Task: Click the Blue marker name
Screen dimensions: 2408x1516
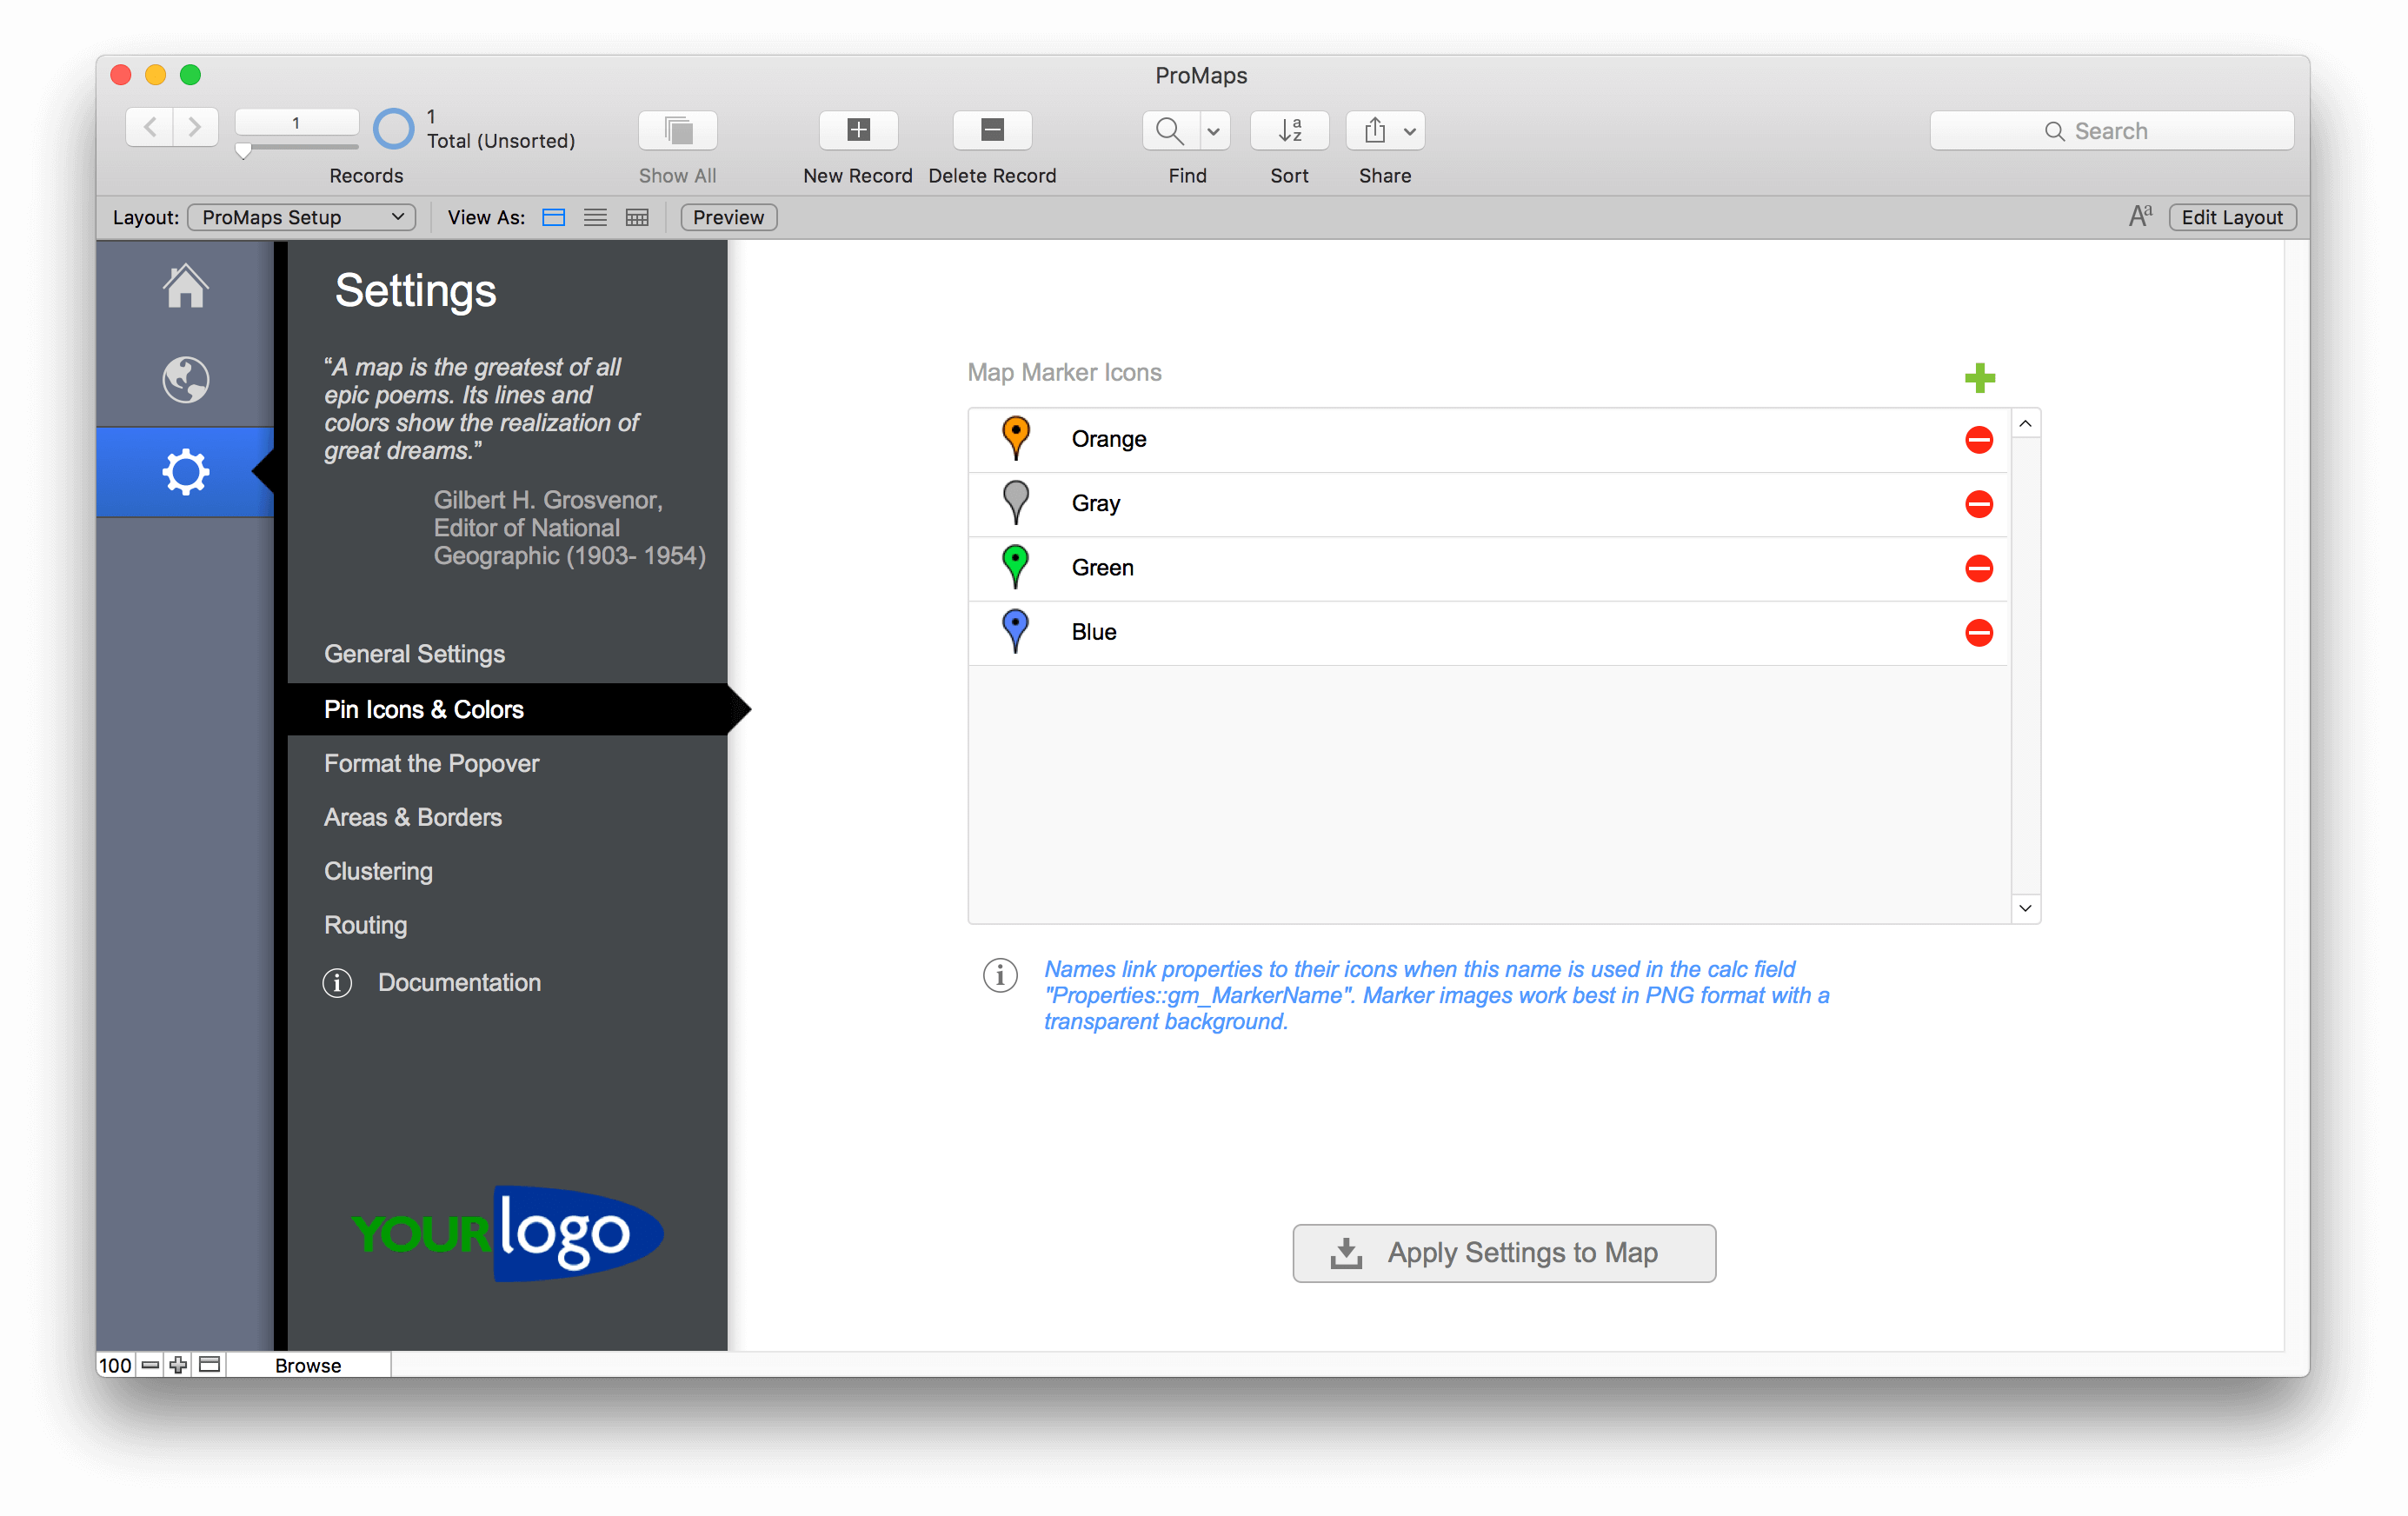Action: (1093, 631)
